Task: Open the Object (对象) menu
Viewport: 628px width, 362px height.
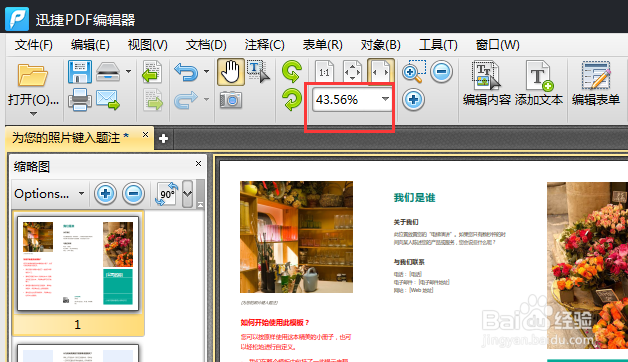Action: tap(380, 45)
